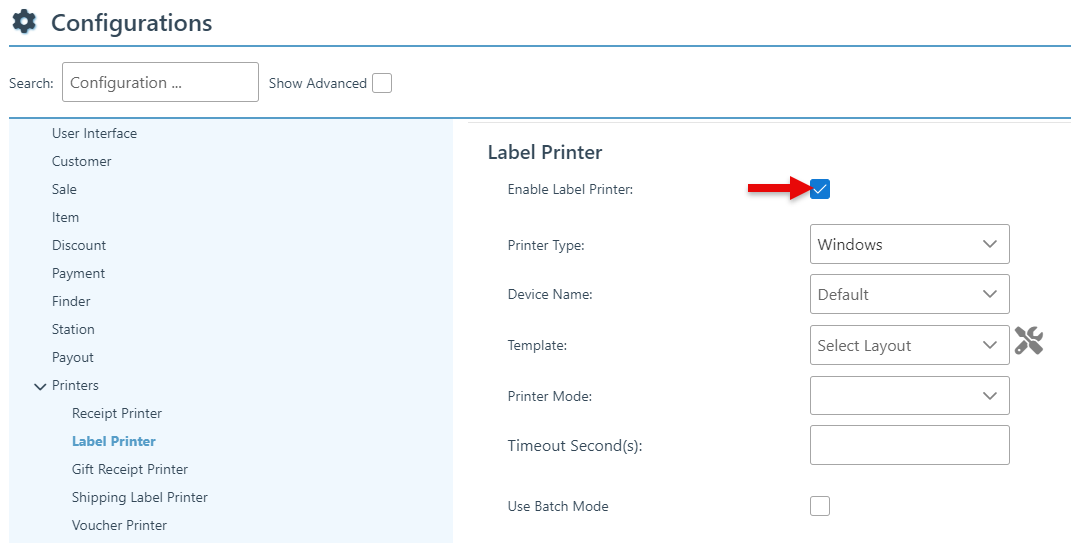Click the Configuration search field
This screenshot has height=543, width=1071.
(160, 82)
